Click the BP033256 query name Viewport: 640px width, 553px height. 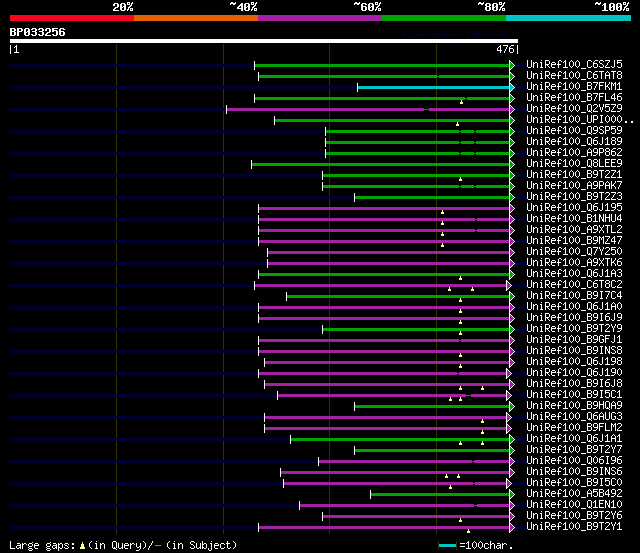37,32
